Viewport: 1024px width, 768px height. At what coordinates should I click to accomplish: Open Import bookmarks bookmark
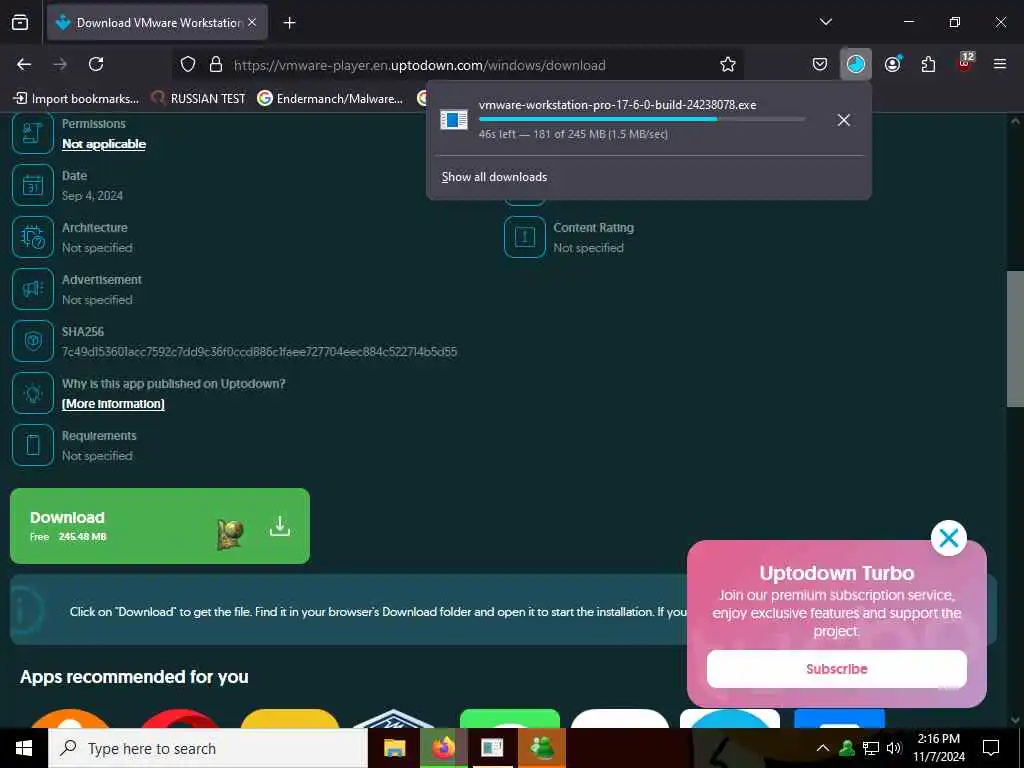click(76, 99)
